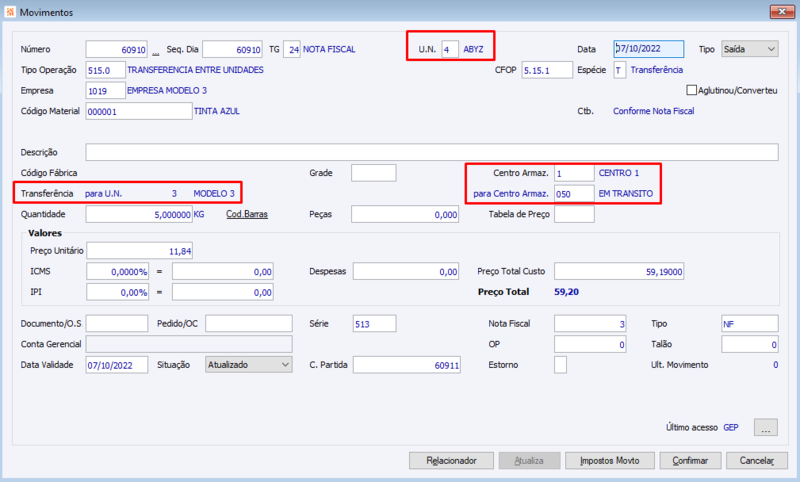The height and width of the screenshot is (482, 800).
Task: Select the para Centro Armaz. field 050
Action: pyautogui.click(x=574, y=194)
